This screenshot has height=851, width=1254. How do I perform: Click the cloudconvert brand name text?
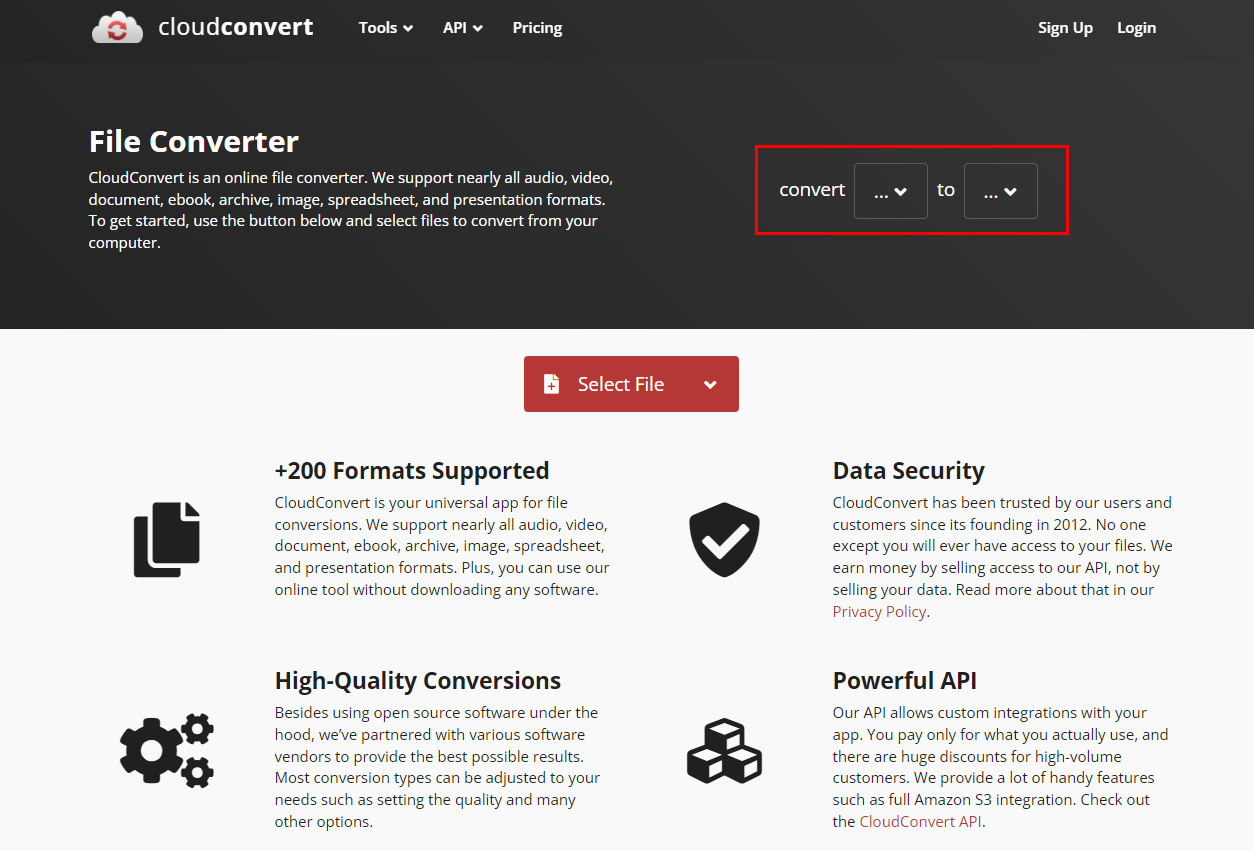tap(236, 27)
